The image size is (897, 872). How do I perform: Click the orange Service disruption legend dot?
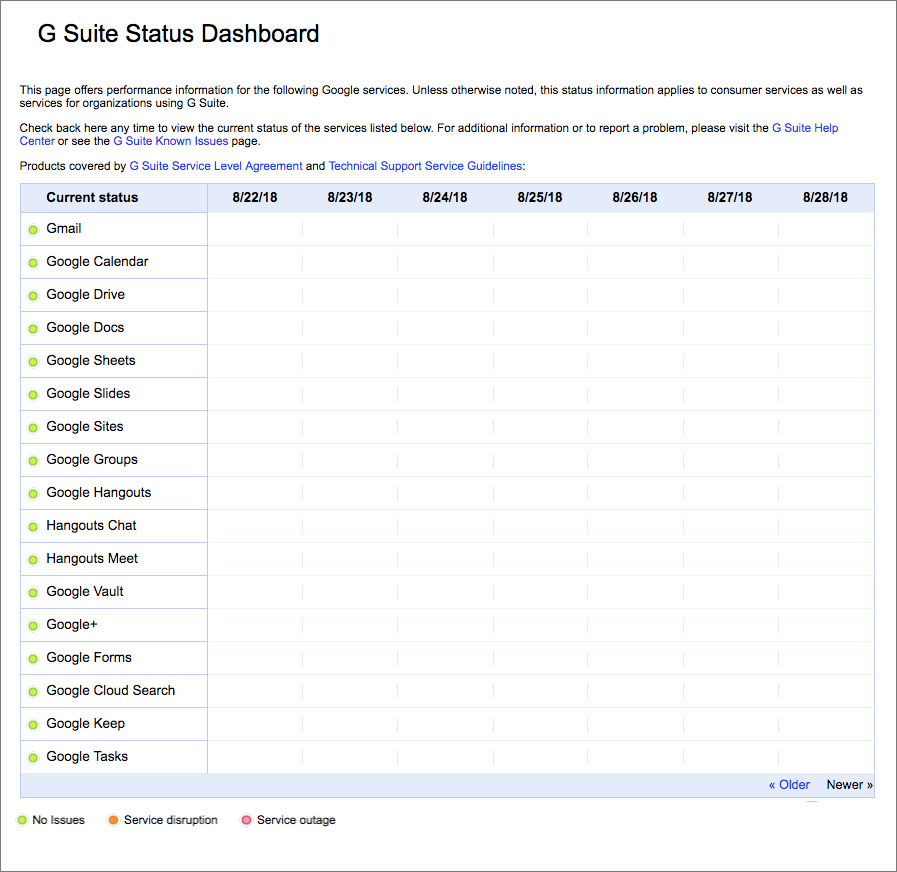pos(113,821)
